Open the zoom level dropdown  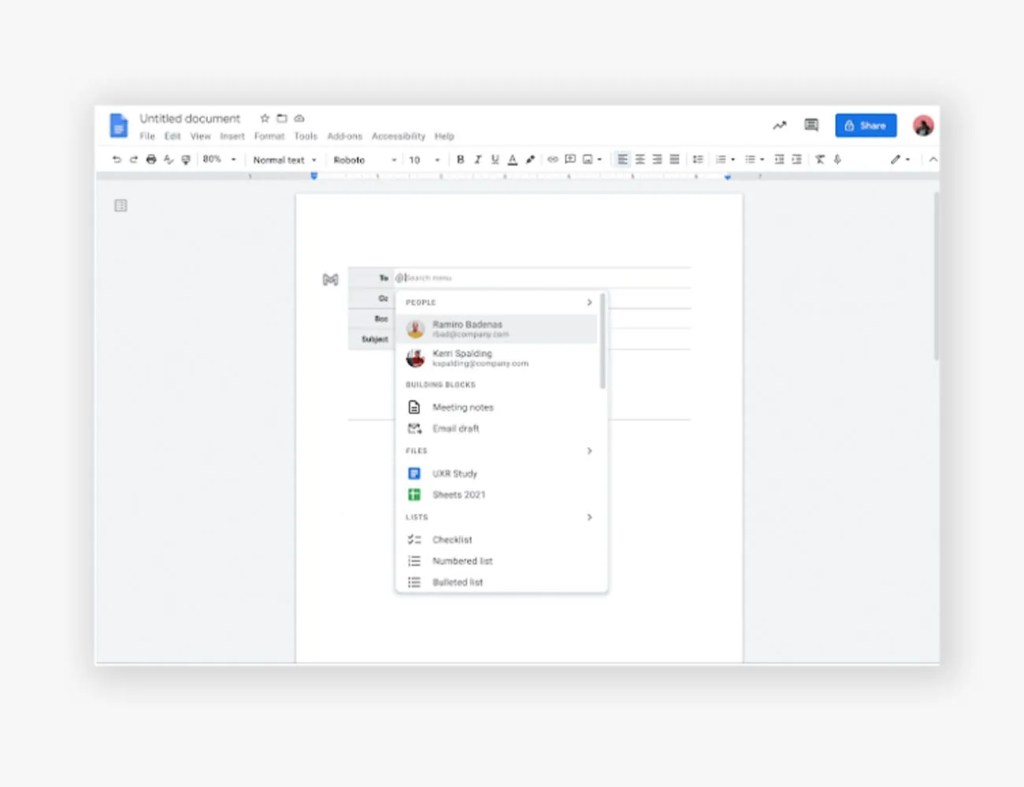[x=216, y=159]
